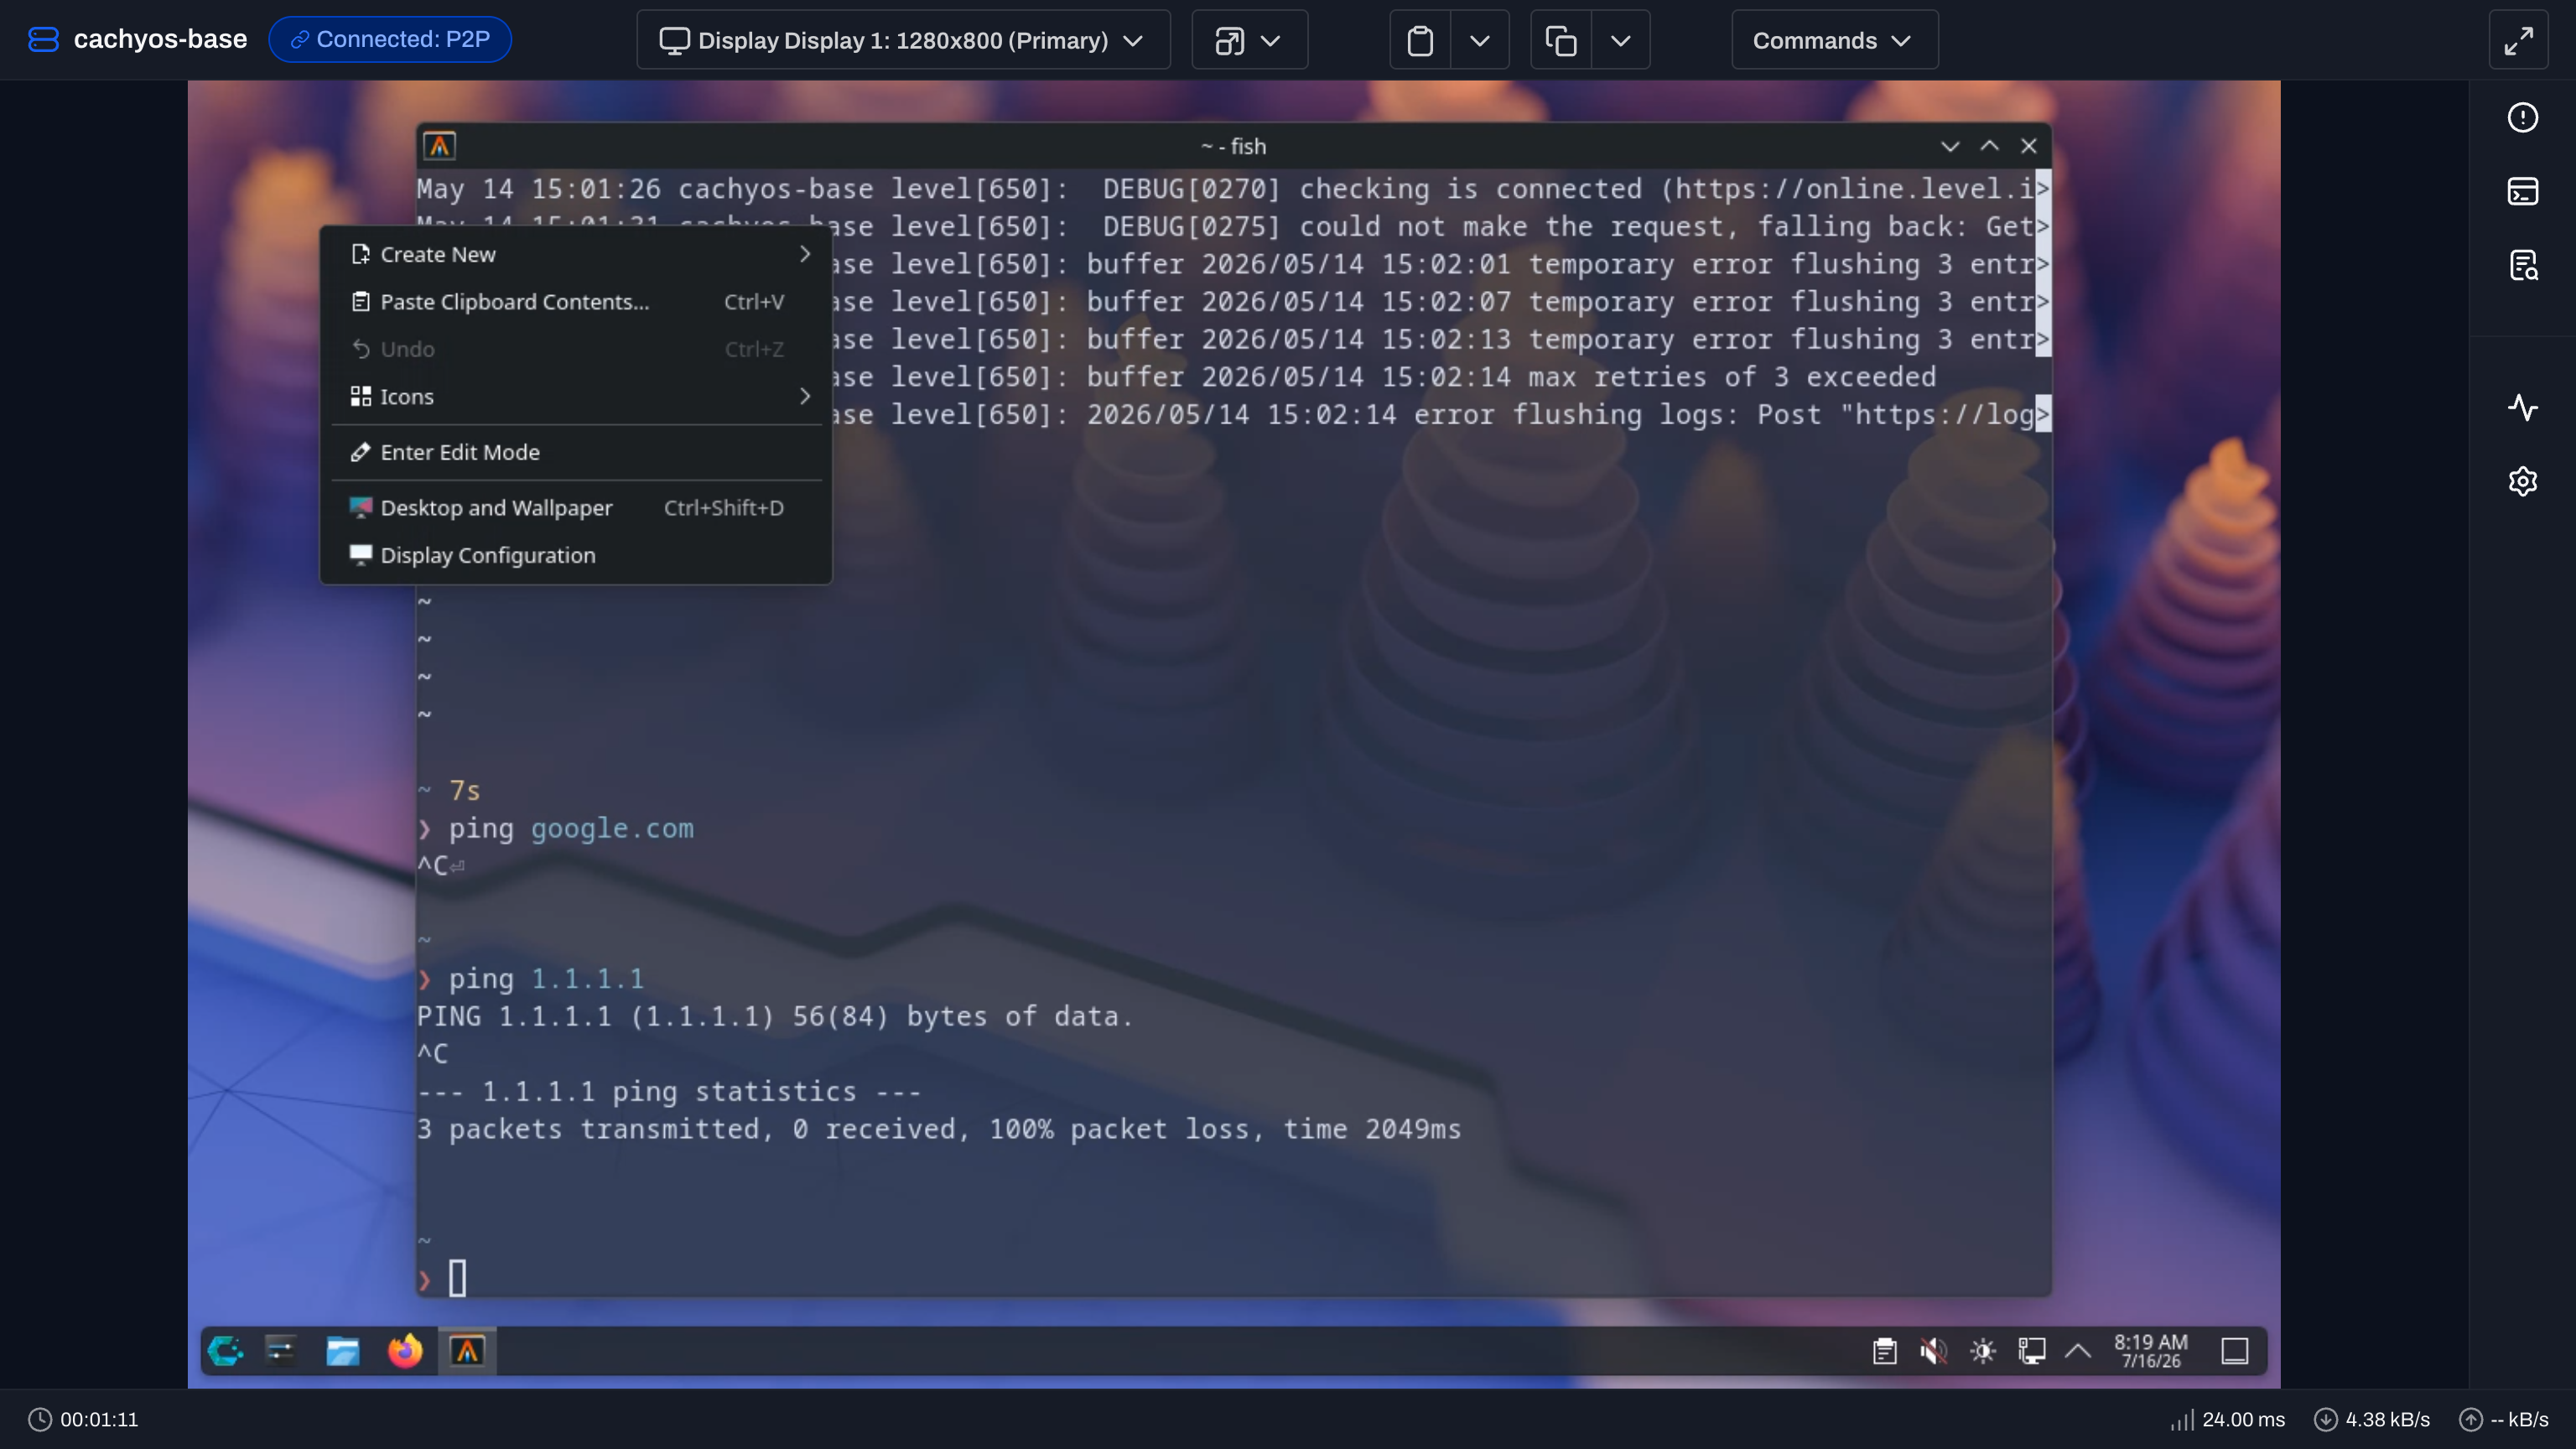Click the 24.00 ms latency readout
Screen dimensions: 2576x1449
[2243, 1419]
